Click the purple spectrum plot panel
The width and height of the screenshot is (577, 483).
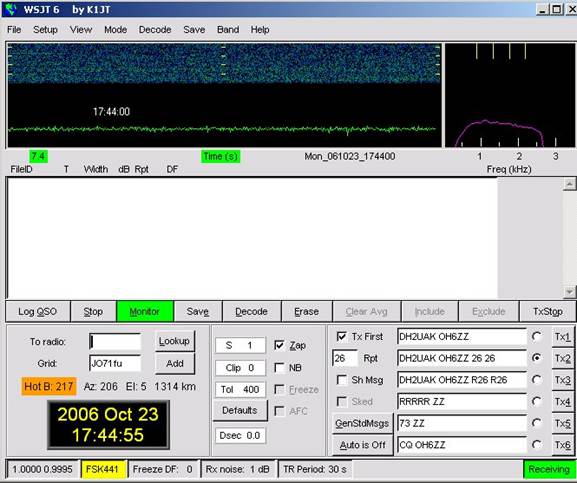click(510, 95)
